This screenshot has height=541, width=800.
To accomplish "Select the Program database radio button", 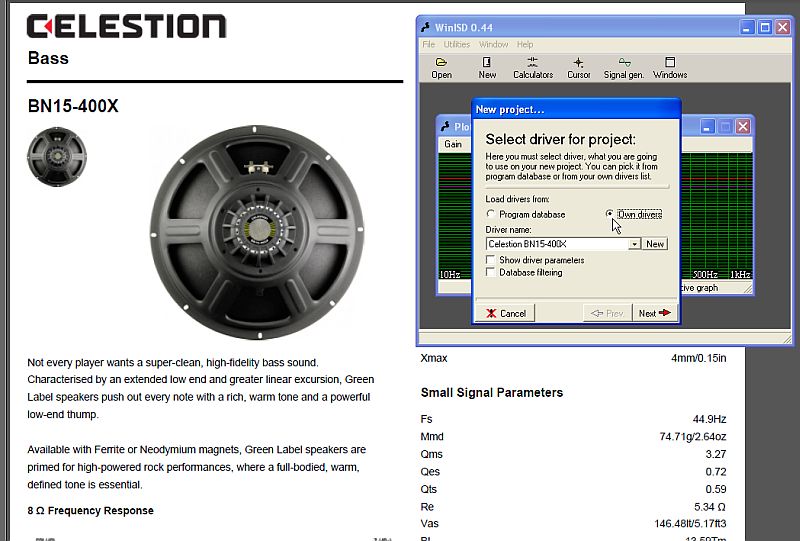I will point(490,214).
